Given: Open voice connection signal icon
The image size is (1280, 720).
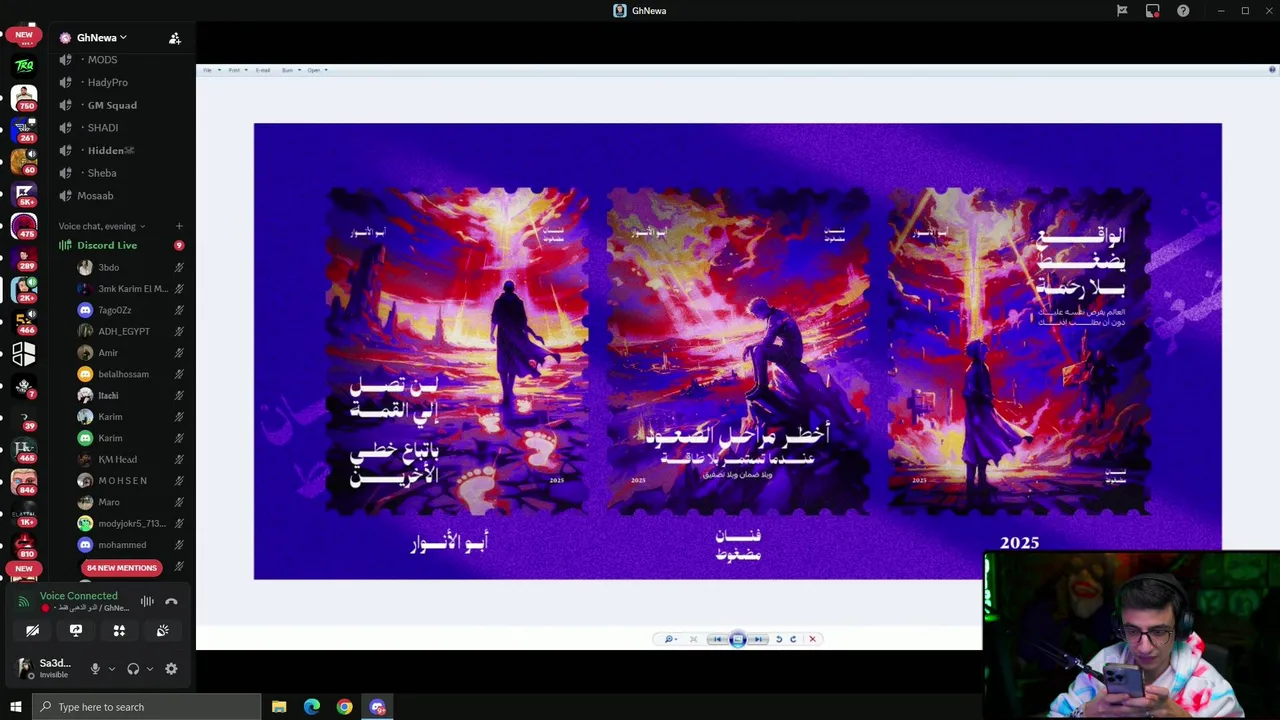Looking at the screenshot, I should point(23,602).
